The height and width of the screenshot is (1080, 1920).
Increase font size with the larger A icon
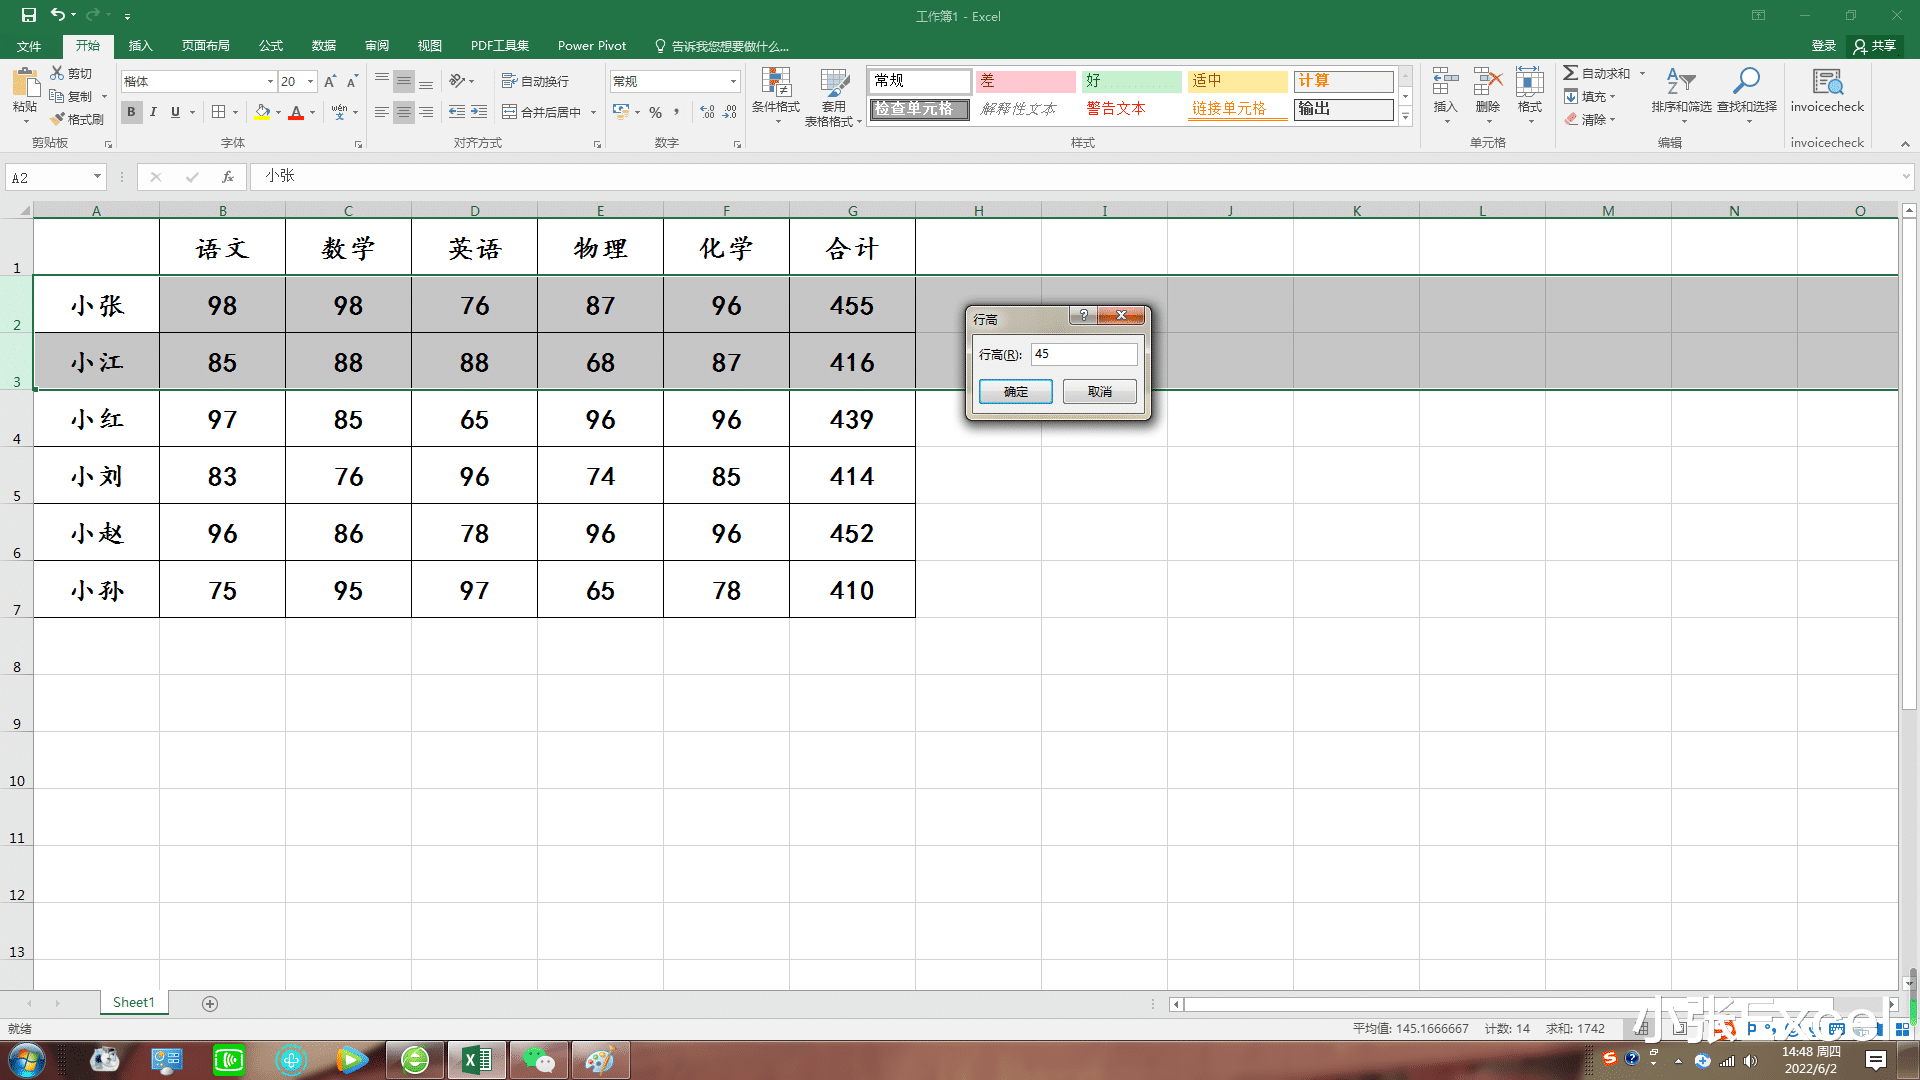coord(330,81)
